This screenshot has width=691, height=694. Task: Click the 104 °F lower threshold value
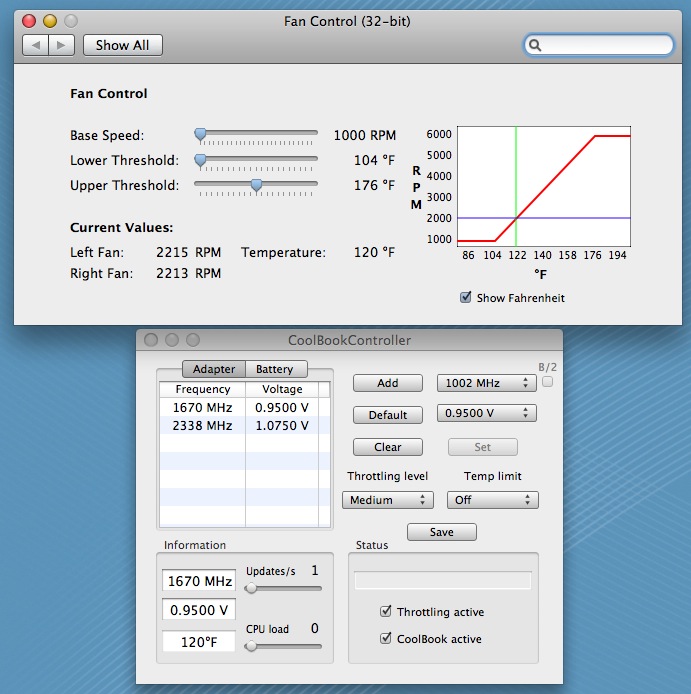[374, 160]
